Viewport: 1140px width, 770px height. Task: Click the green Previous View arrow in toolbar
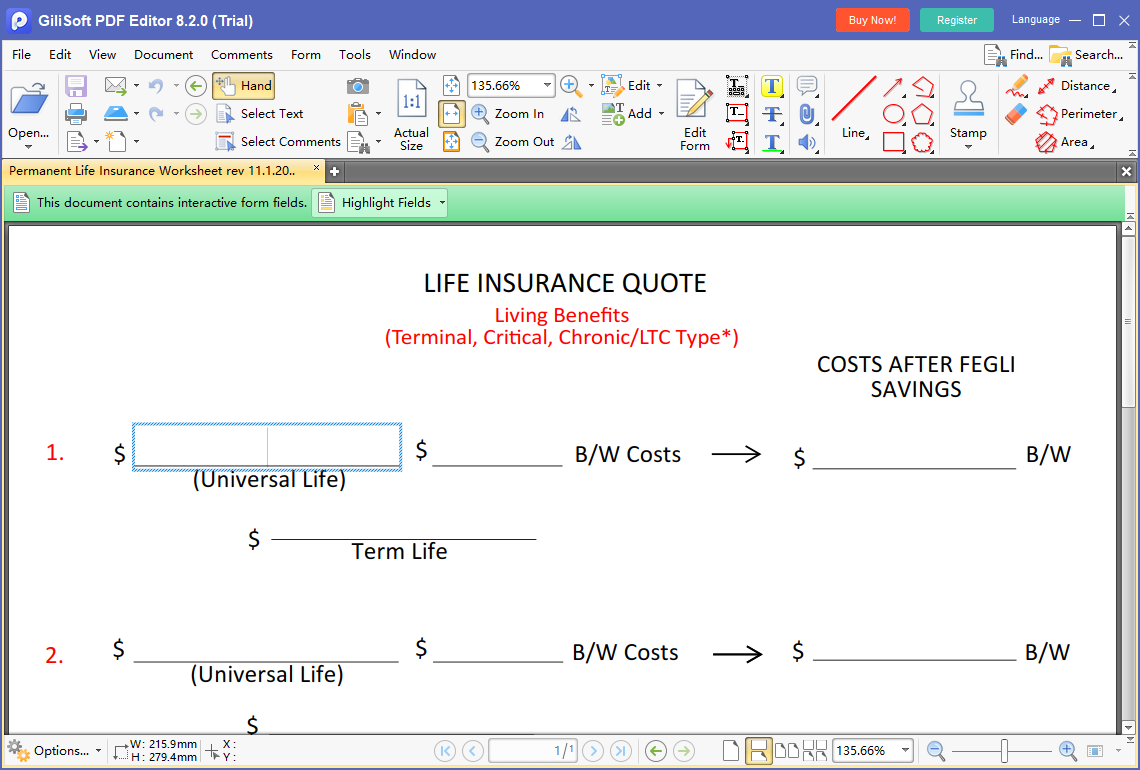click(x=196, y=86)
